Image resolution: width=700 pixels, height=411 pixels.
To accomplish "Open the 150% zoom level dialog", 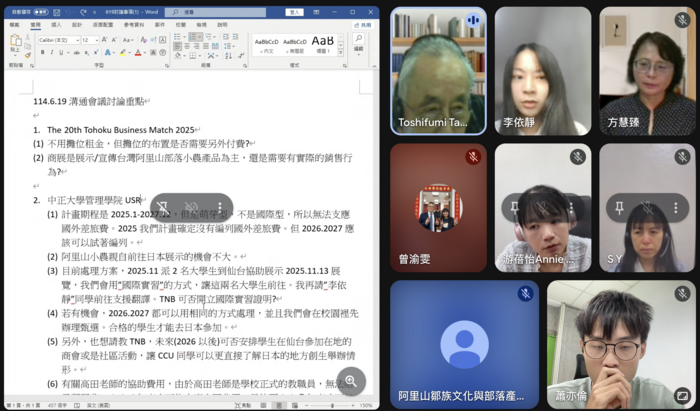I will click(367, 406).
